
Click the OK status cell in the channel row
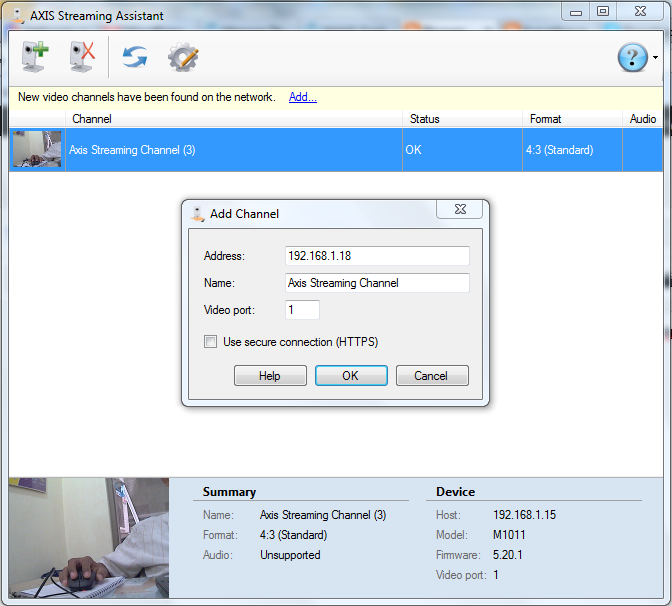coord(462,150)
